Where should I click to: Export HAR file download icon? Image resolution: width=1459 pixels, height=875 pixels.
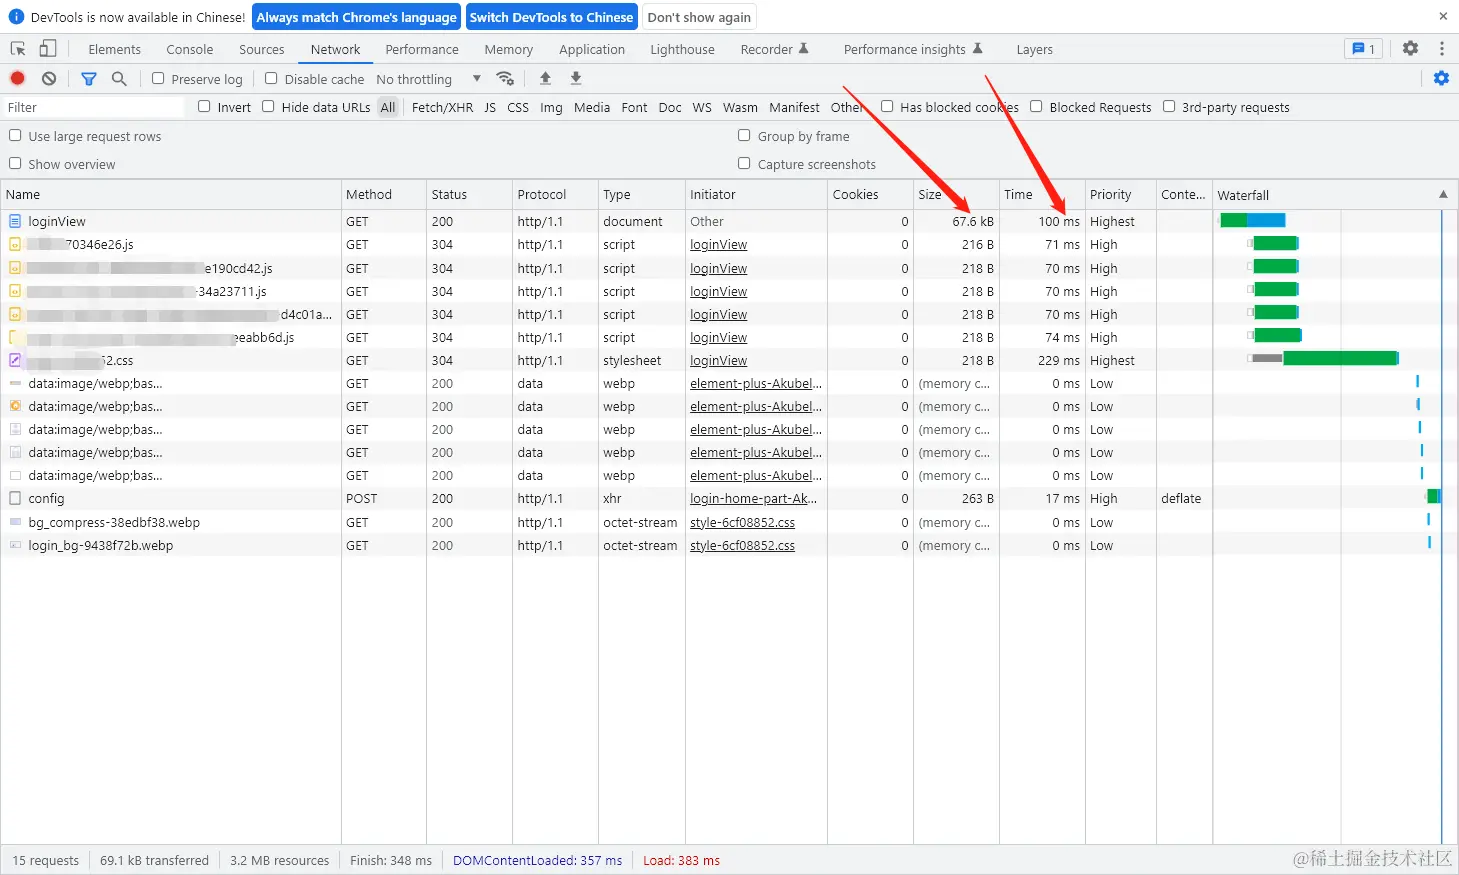pos(576,78)
